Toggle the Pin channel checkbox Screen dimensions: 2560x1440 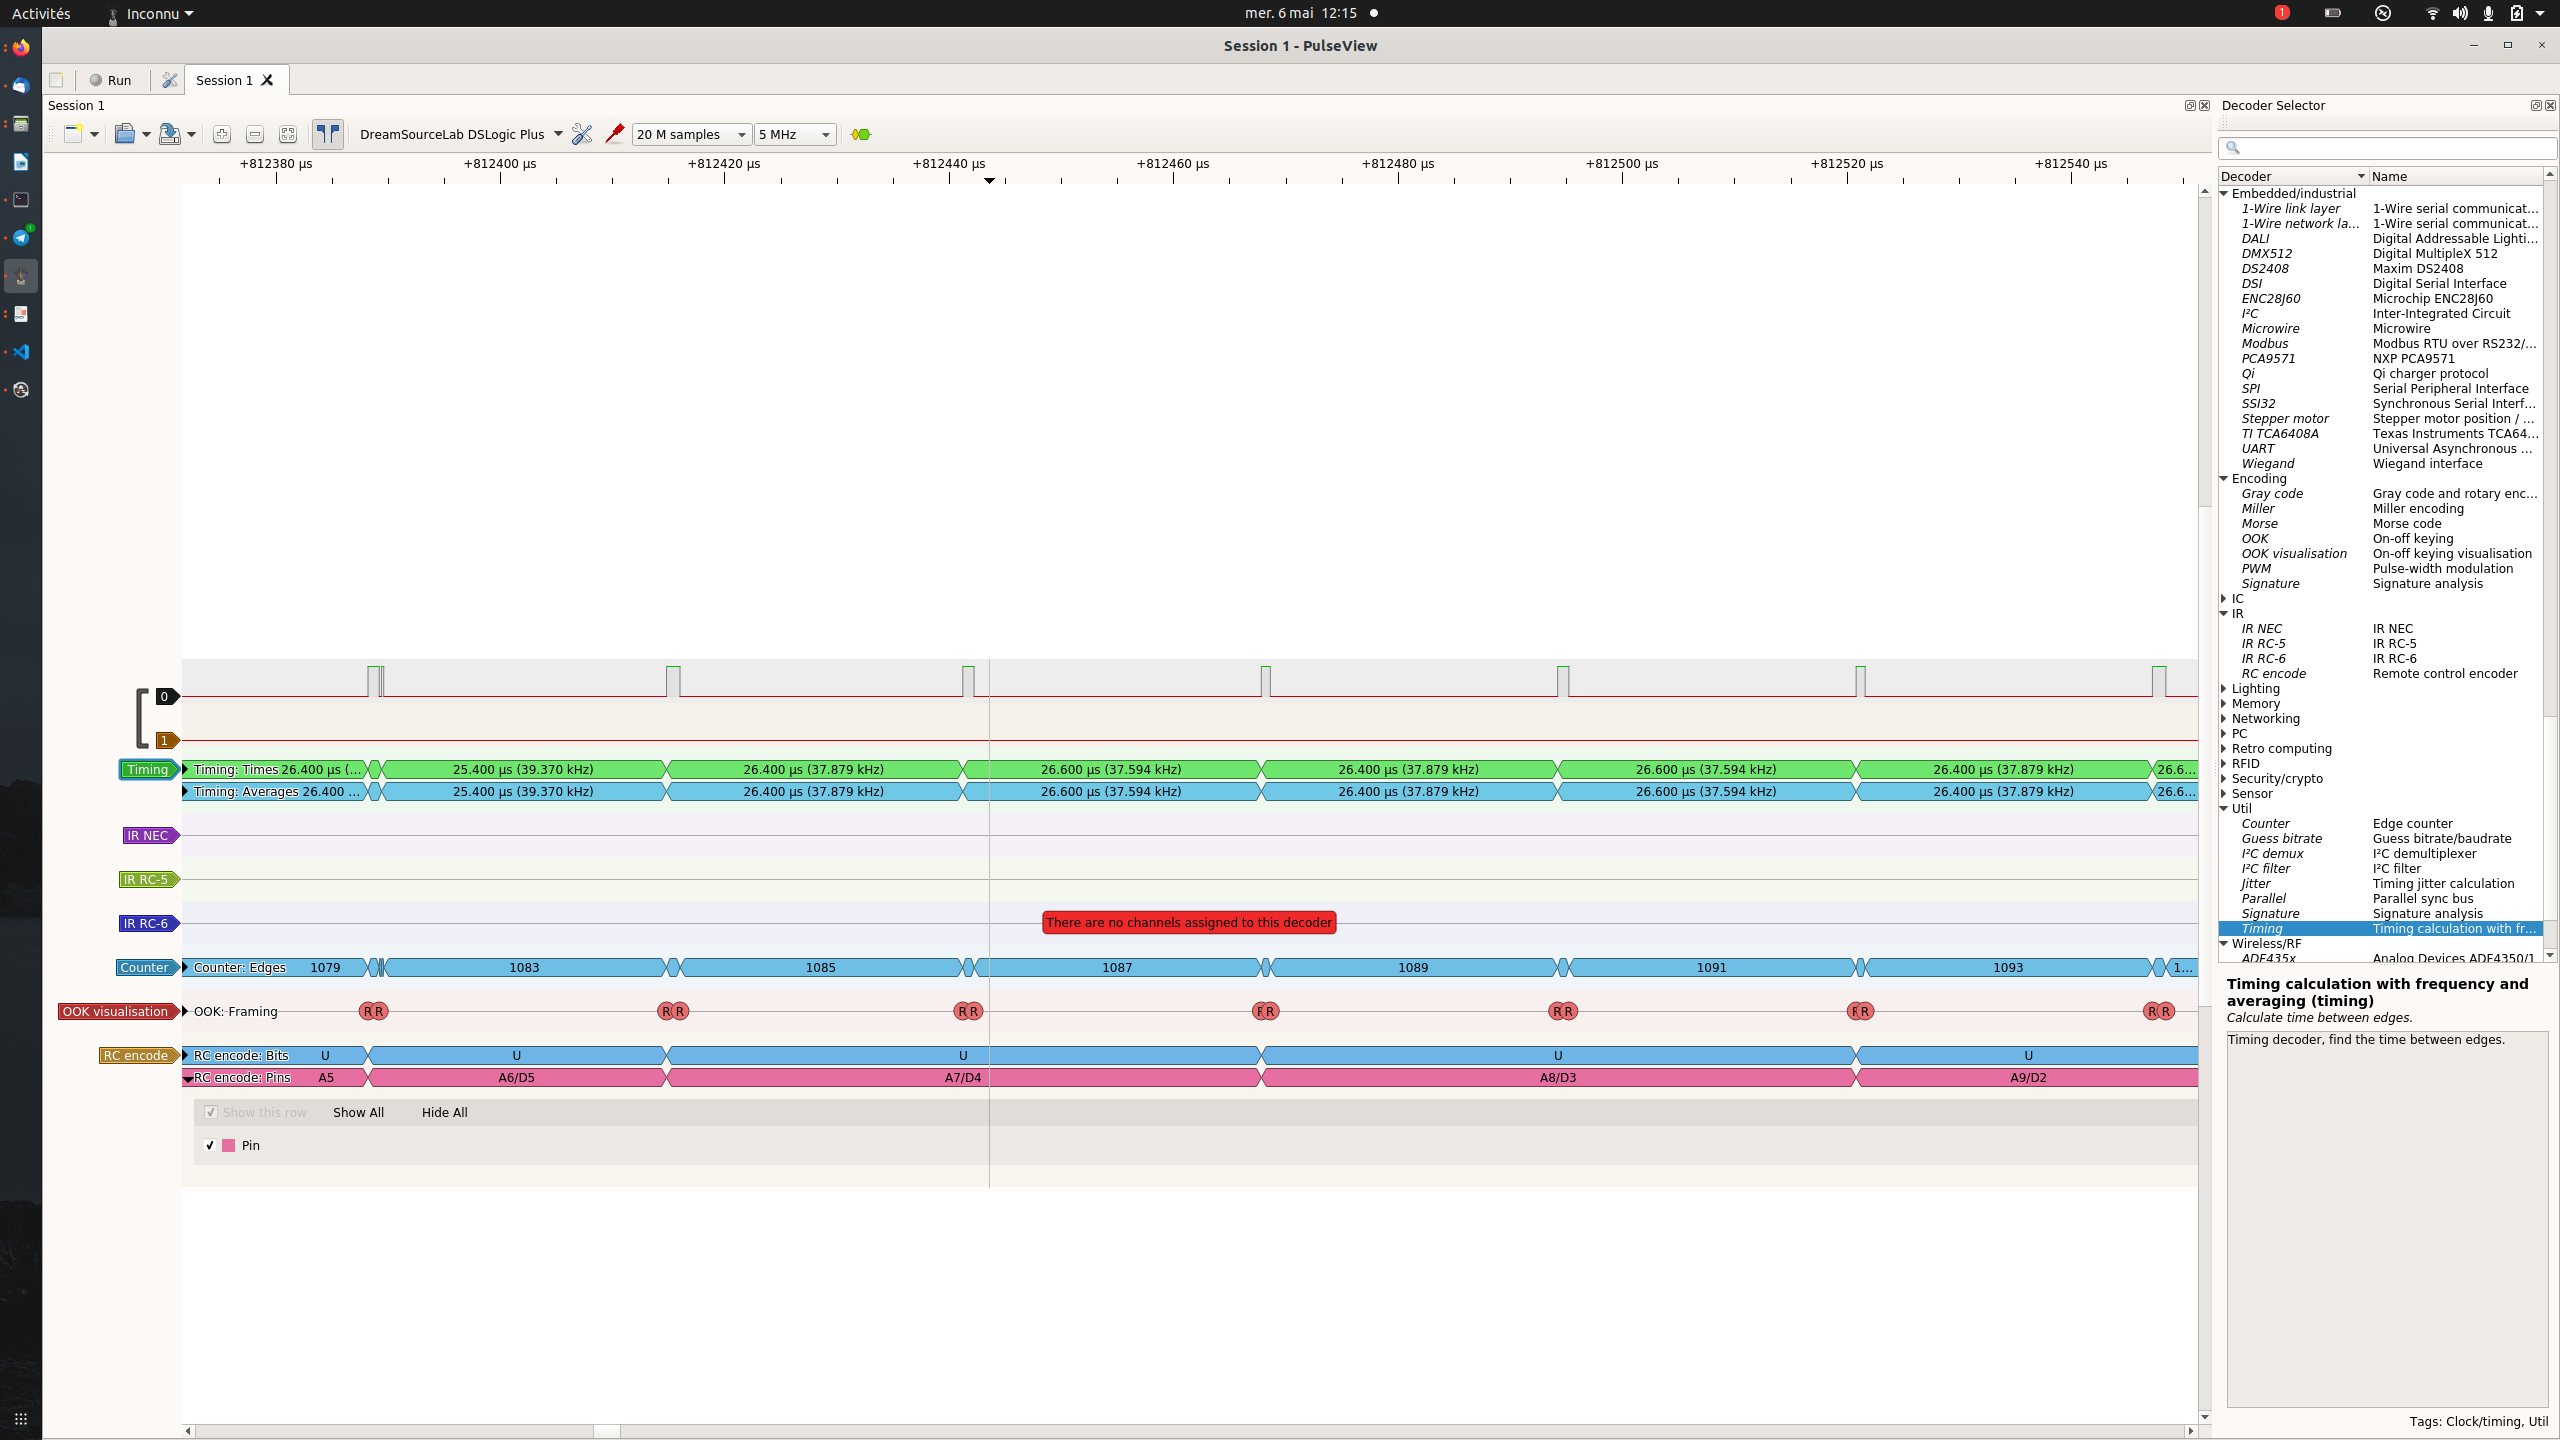[x=210, y=1145]
